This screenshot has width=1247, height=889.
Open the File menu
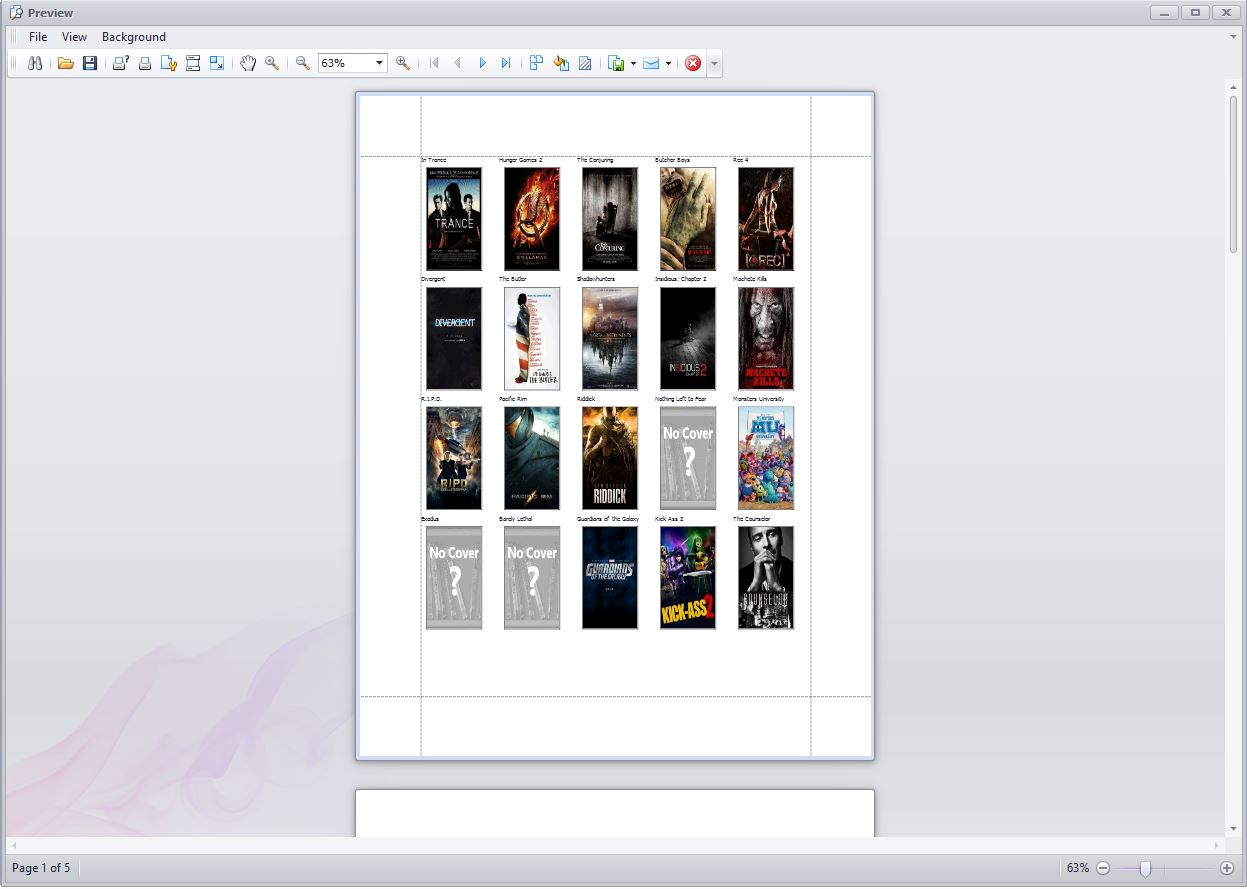(38, 37)
